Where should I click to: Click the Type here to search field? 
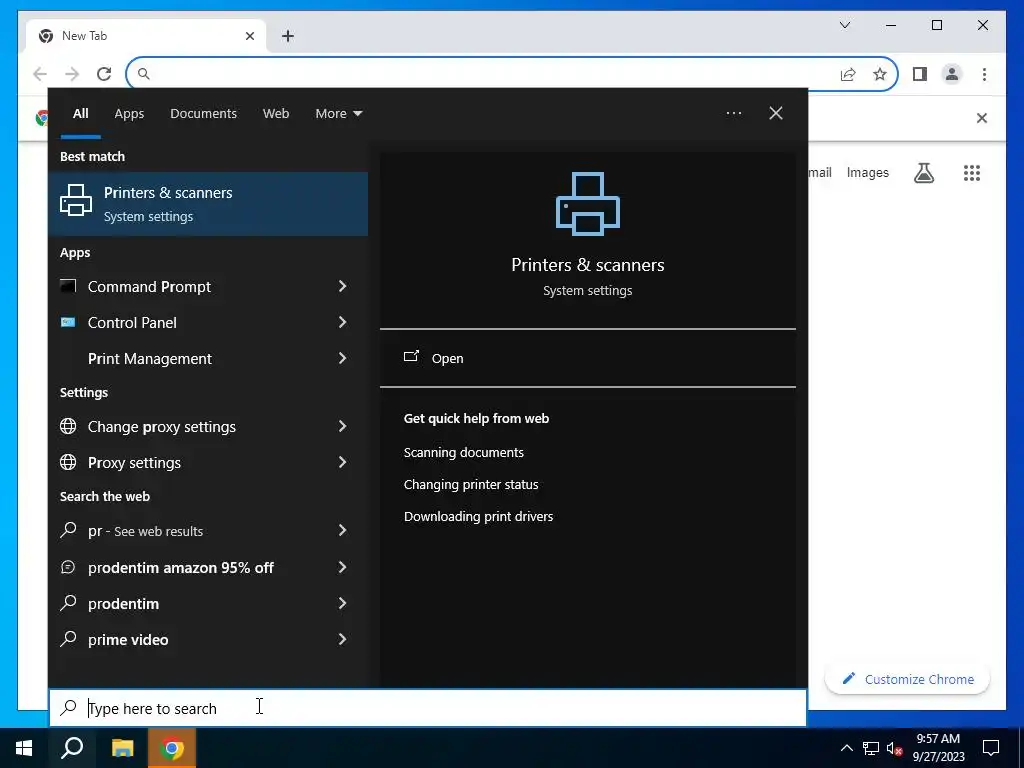click(x=428, y=708)
